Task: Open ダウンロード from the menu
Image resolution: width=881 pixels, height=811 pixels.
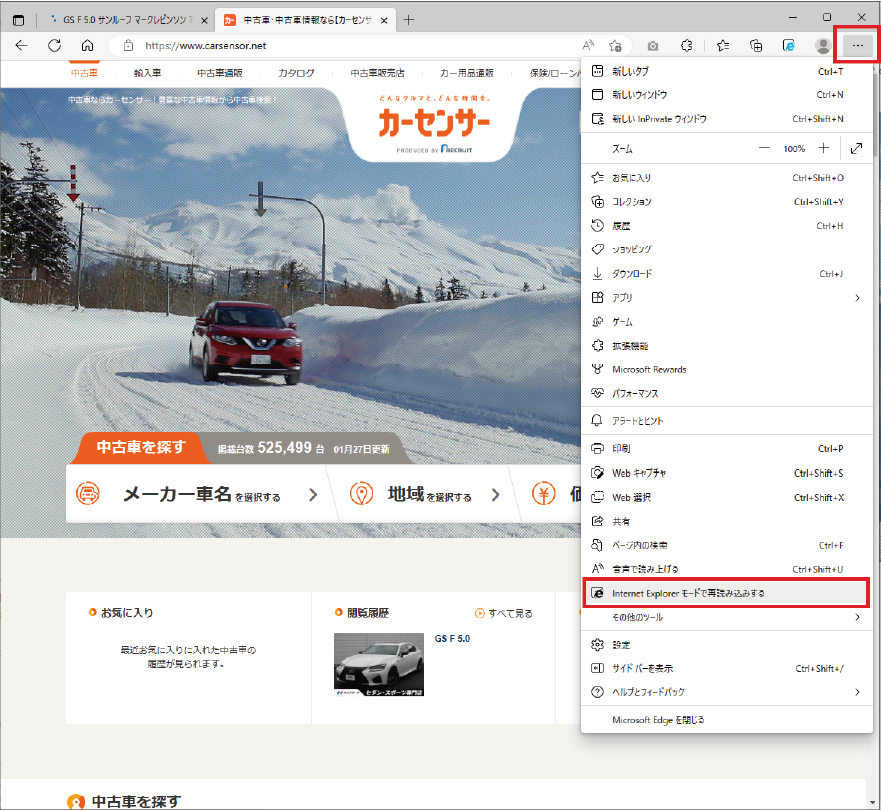Action: point(726,274)
